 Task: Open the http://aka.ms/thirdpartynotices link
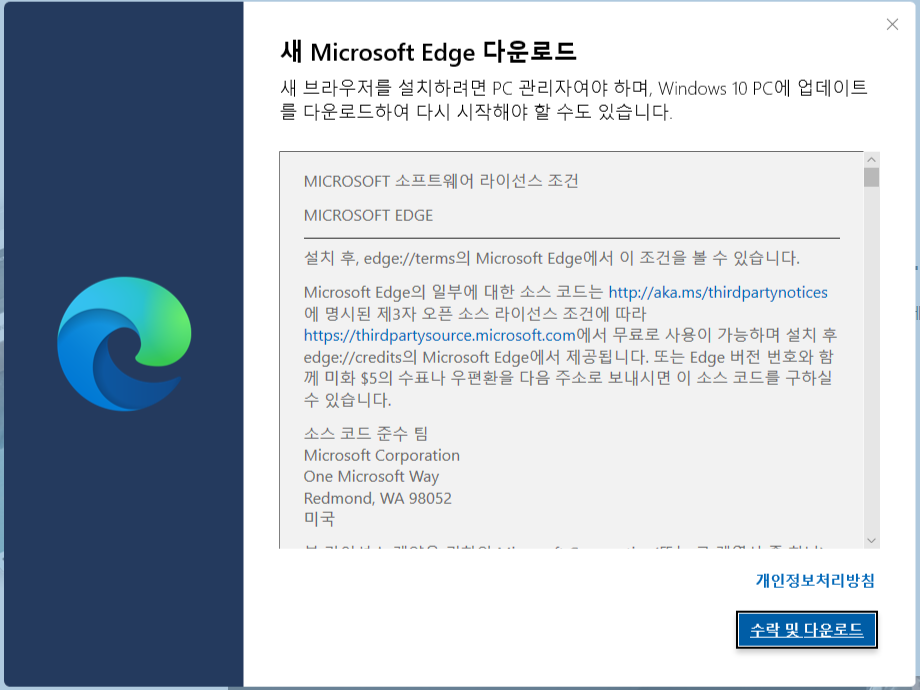(x=718, y=292)
